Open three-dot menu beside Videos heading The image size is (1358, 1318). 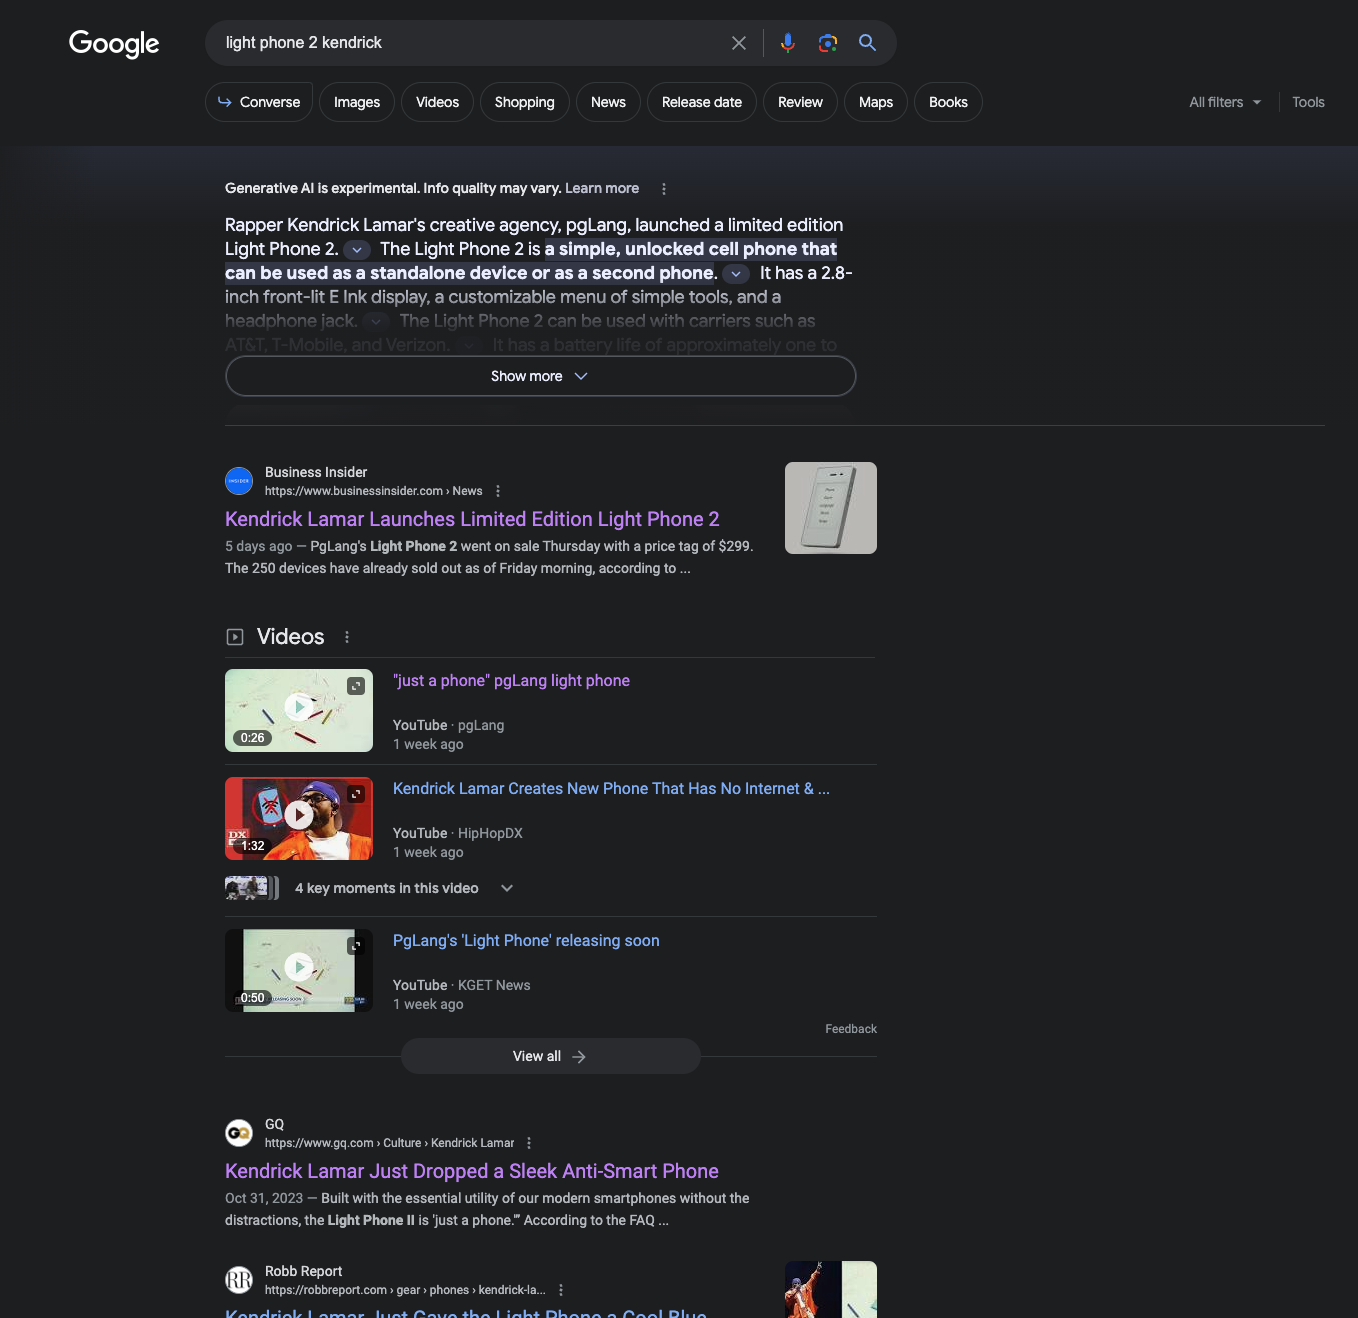(x=347, y=637)
